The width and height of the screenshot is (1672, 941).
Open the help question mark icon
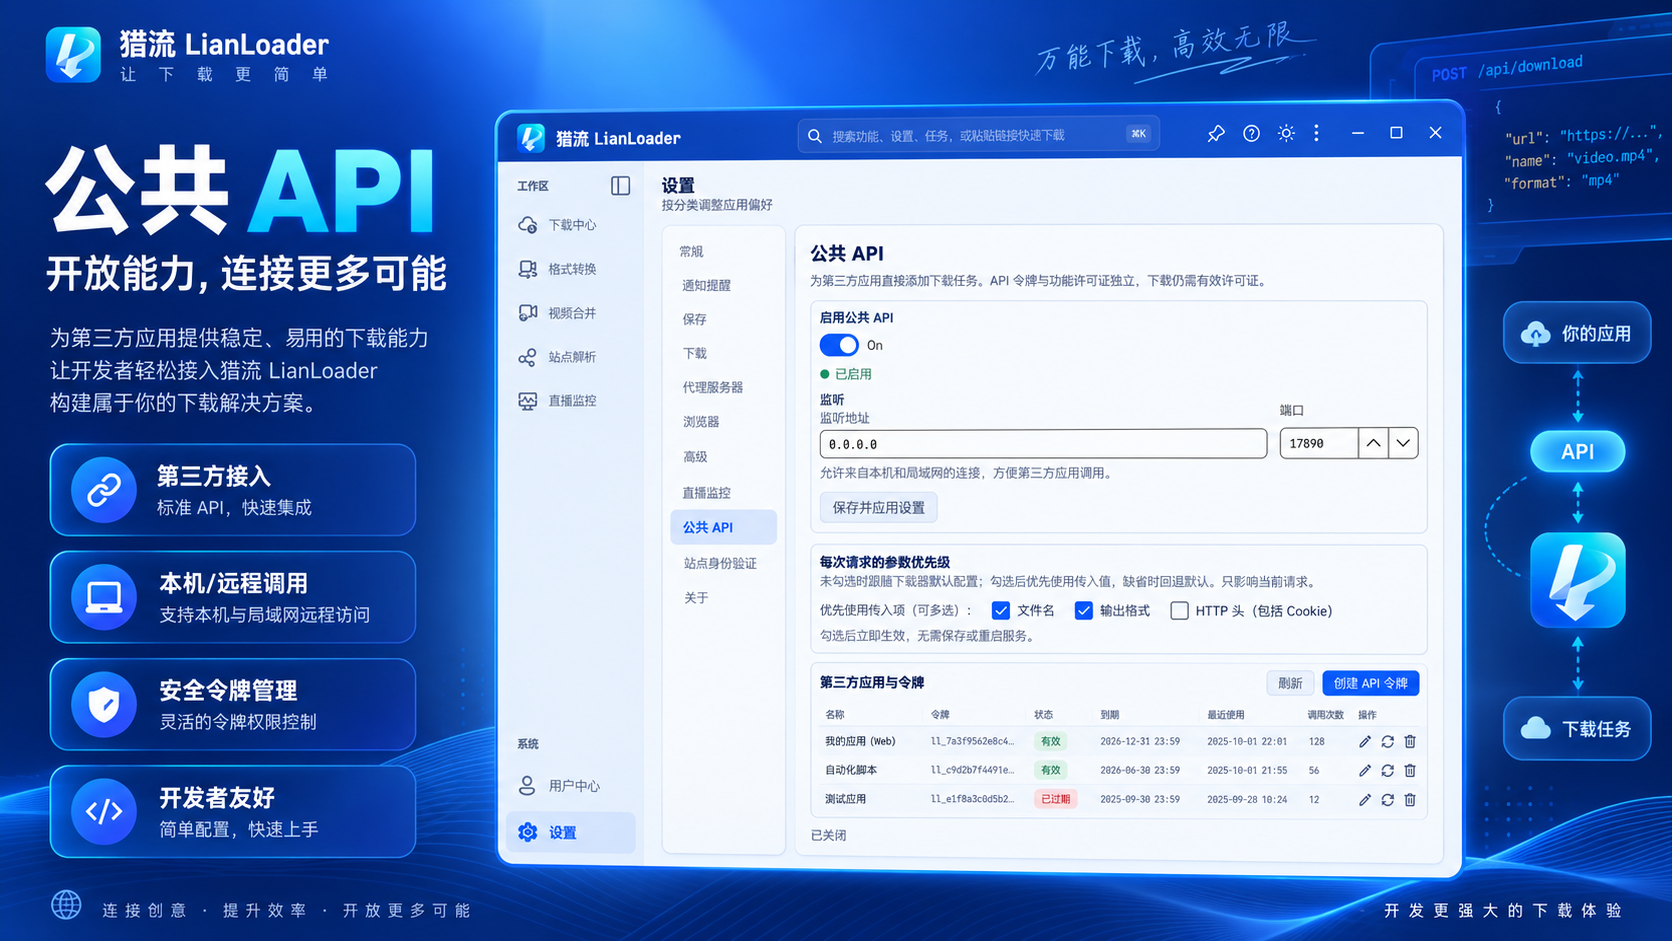click(x=1251, y=134)
